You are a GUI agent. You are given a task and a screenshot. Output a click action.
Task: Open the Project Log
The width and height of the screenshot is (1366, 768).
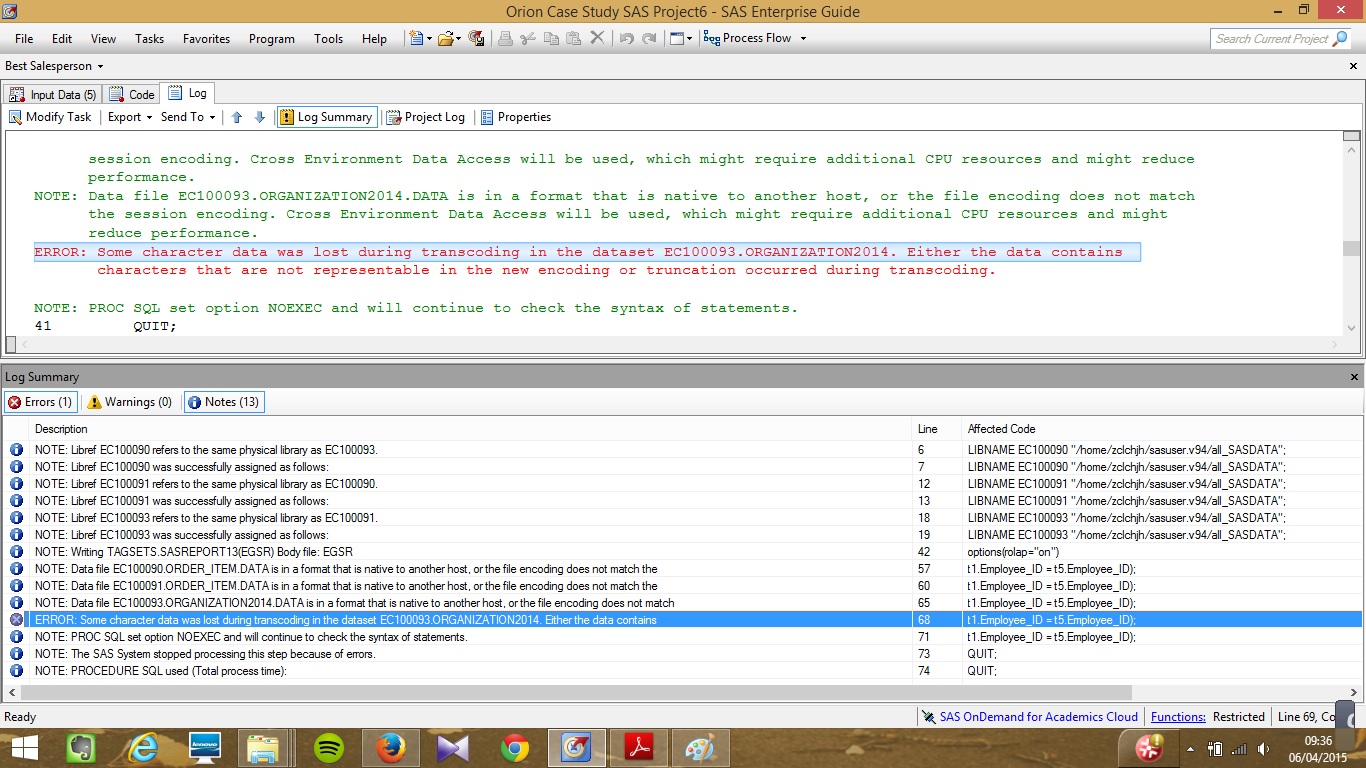point(426,117)
